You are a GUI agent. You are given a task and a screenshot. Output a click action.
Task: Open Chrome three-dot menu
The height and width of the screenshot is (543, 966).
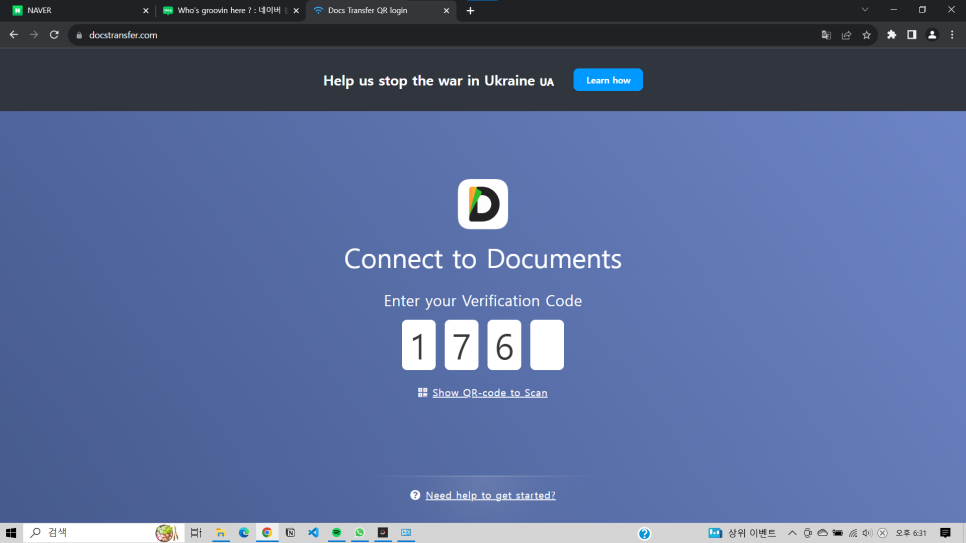(x=952, y=35)
